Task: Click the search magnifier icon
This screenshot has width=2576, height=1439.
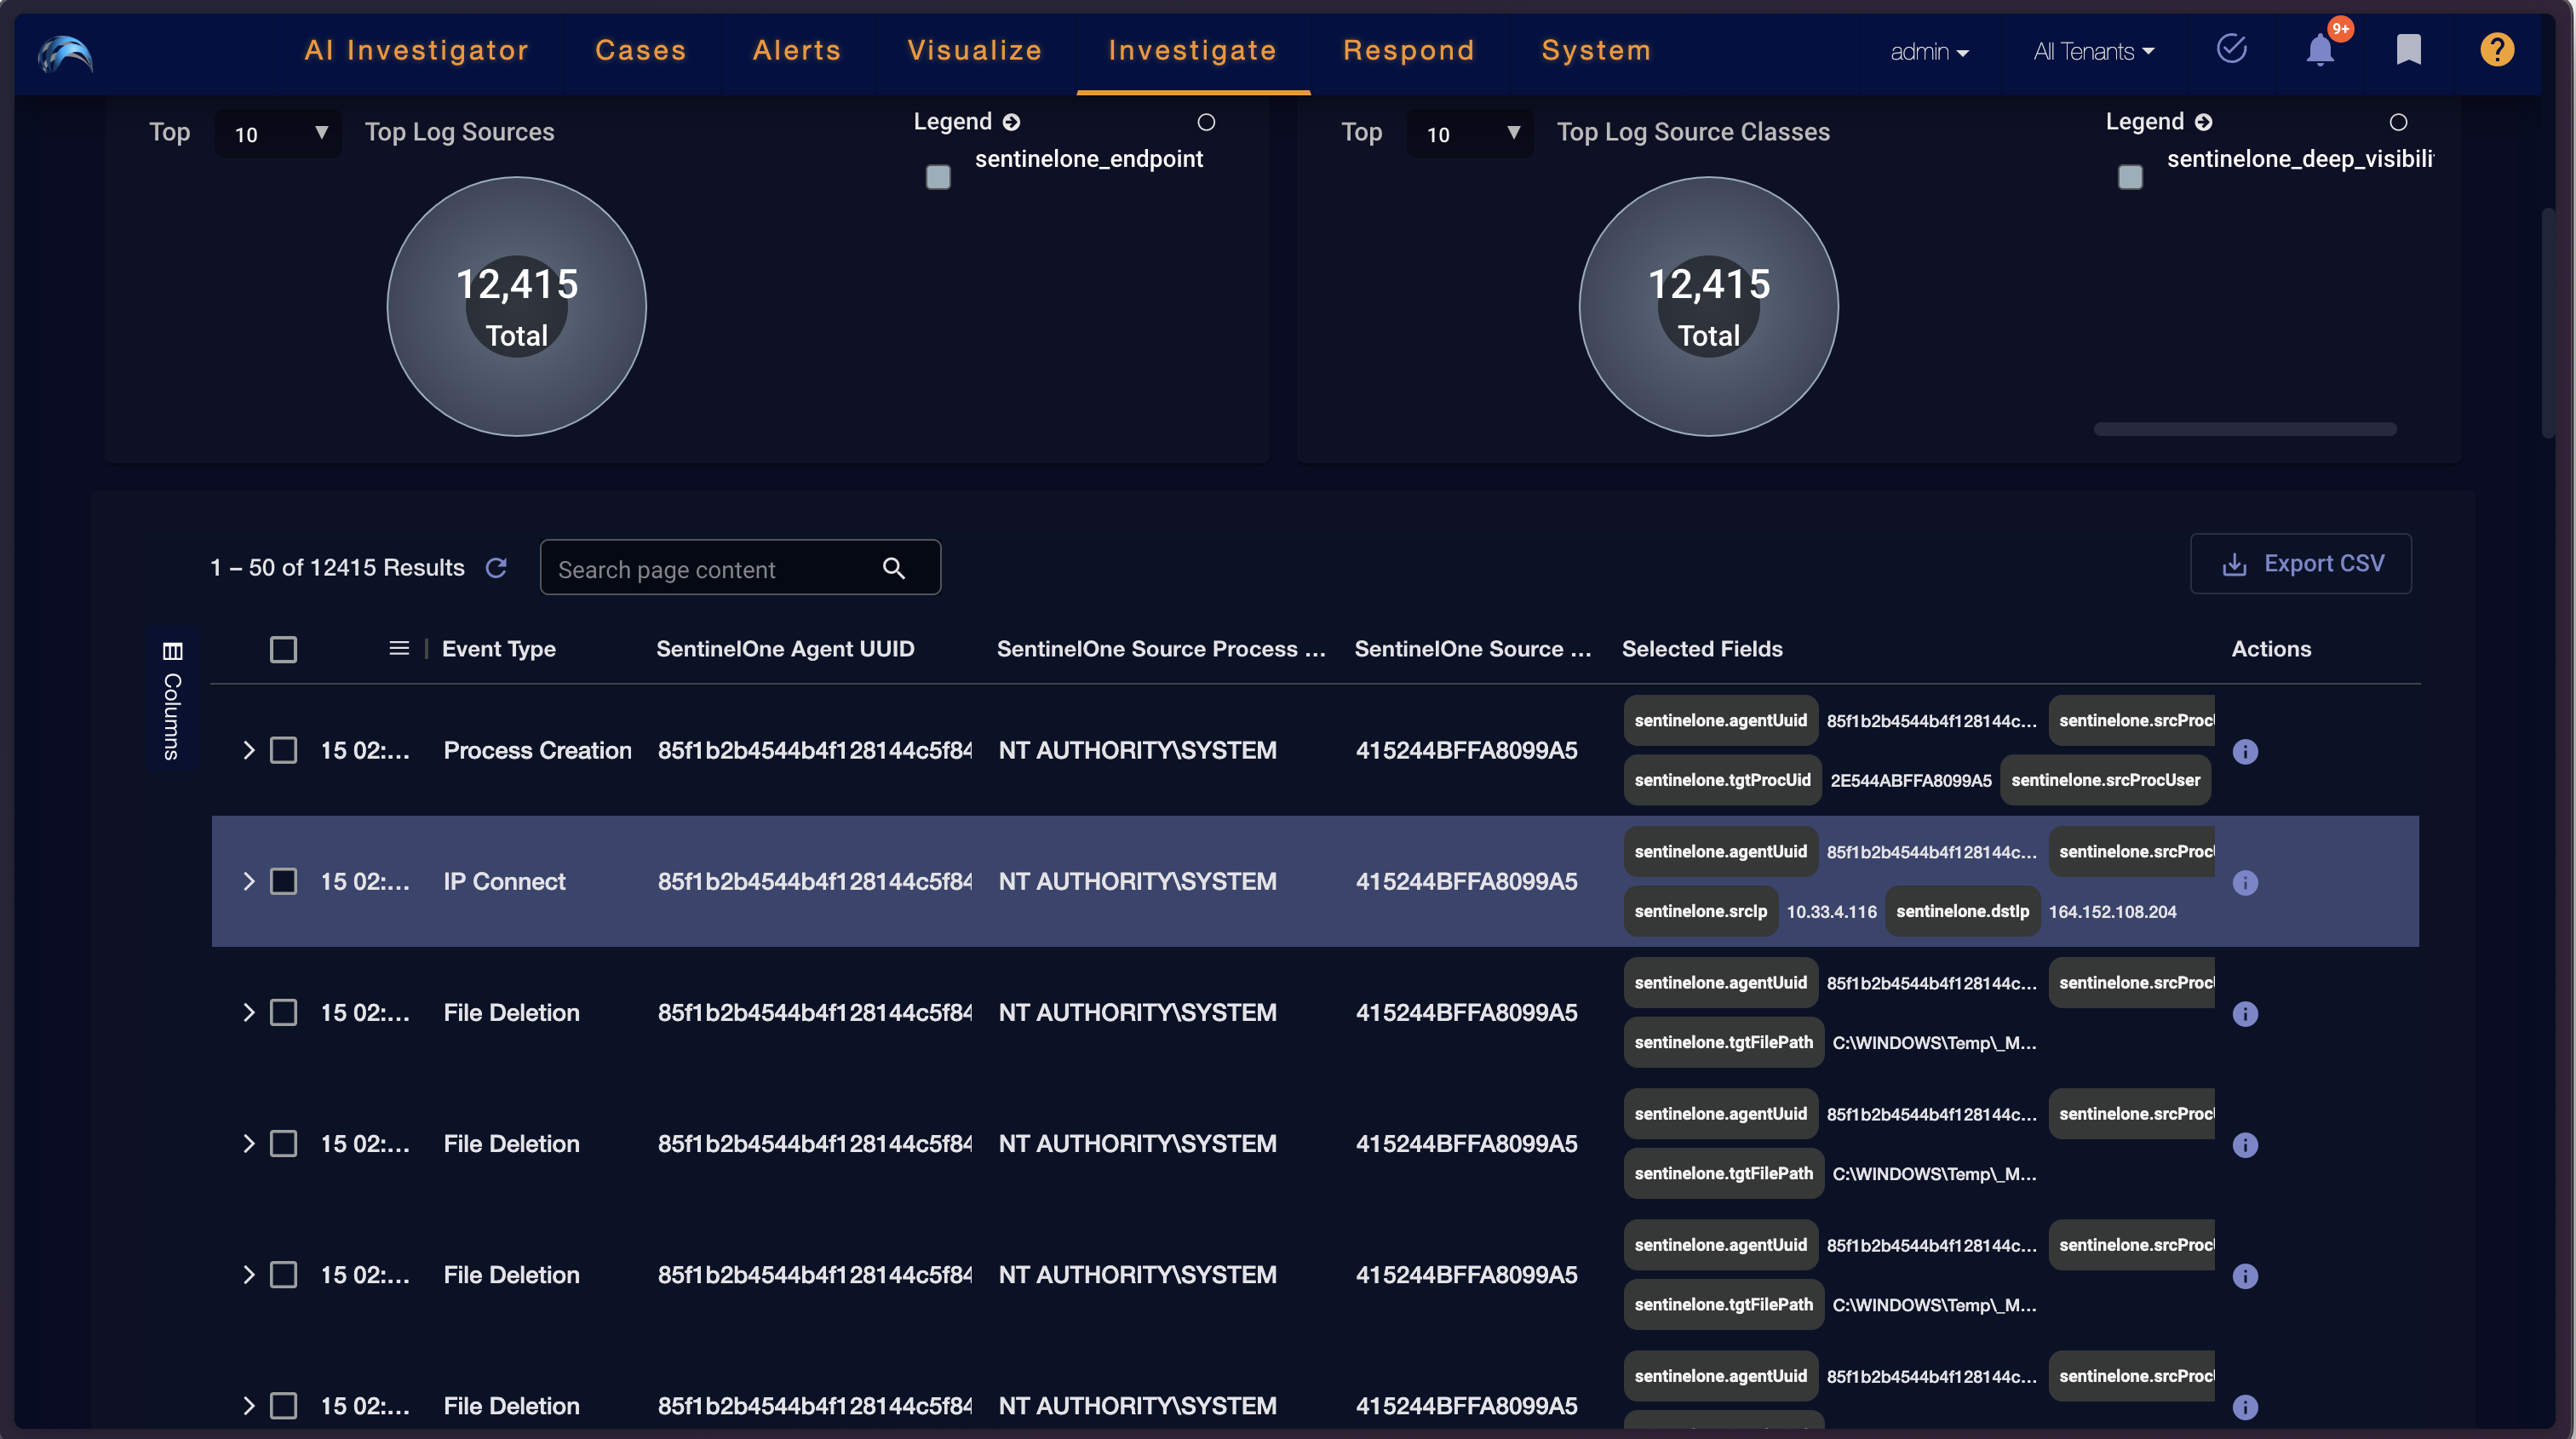Action: [894, 568]
